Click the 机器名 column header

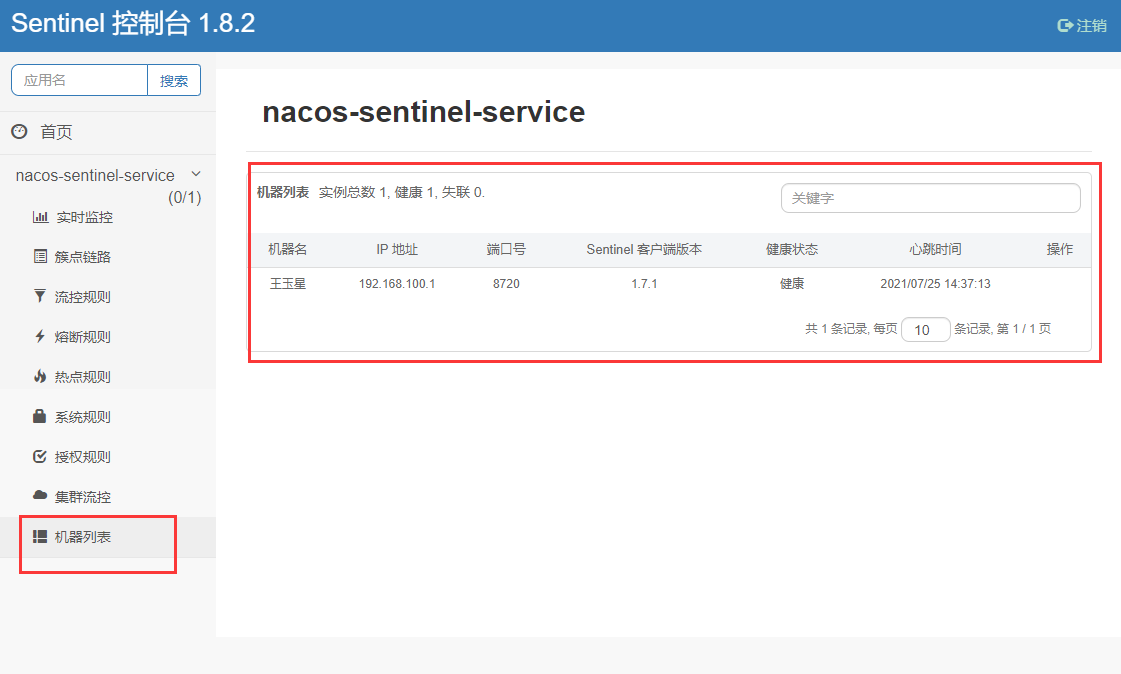(x=287, y=249)
